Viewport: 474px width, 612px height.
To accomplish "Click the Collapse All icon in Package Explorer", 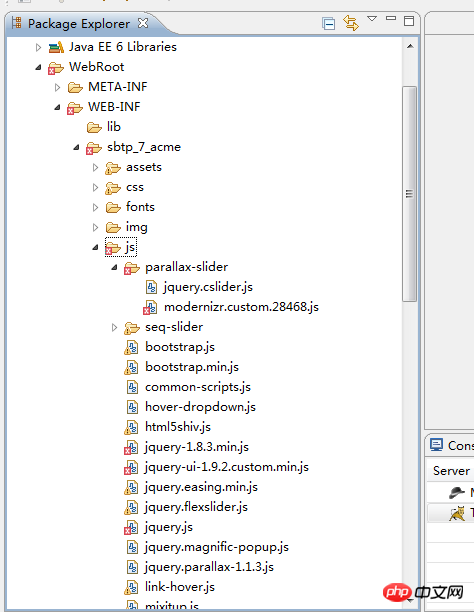I will (x=328, y=23).
